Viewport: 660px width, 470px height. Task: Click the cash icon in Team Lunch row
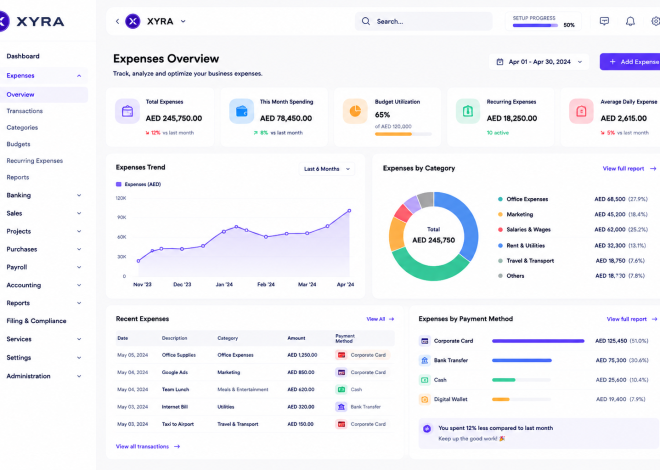coord(341,390)
